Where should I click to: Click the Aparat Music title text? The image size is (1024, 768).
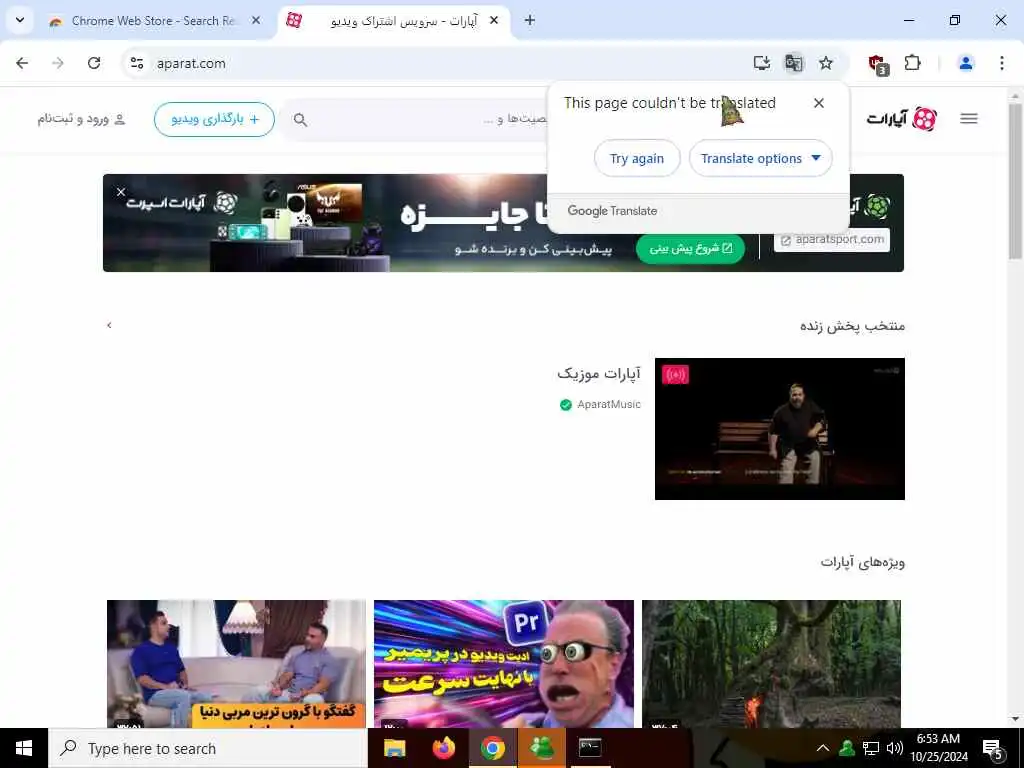[x=599, y=374]
